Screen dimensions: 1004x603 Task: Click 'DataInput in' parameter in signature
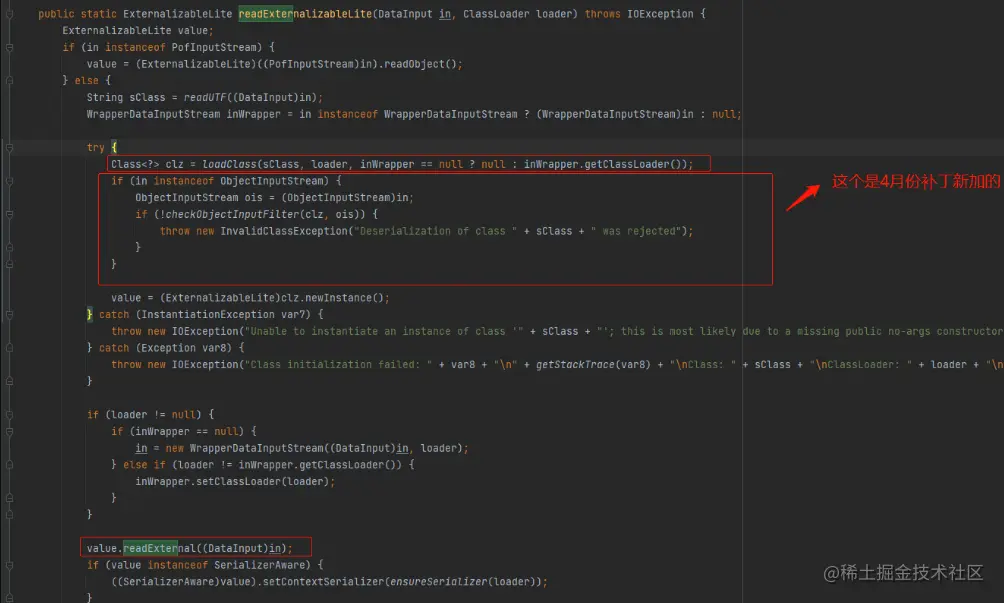point(414,14)
